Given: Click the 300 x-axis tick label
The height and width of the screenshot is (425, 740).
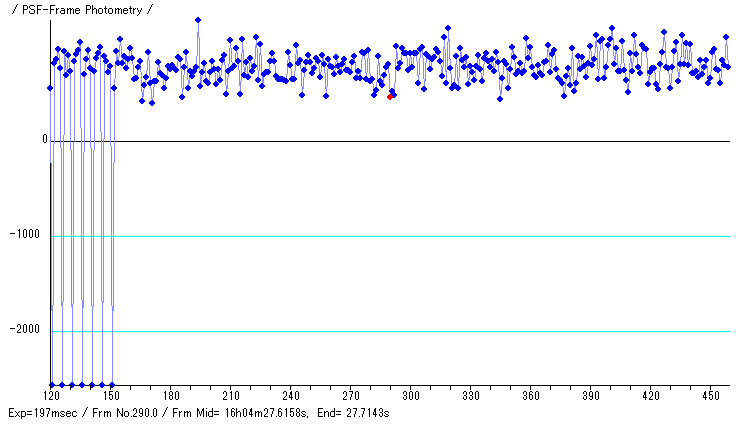Looking at the screenshot, I should tap(411, 396).
